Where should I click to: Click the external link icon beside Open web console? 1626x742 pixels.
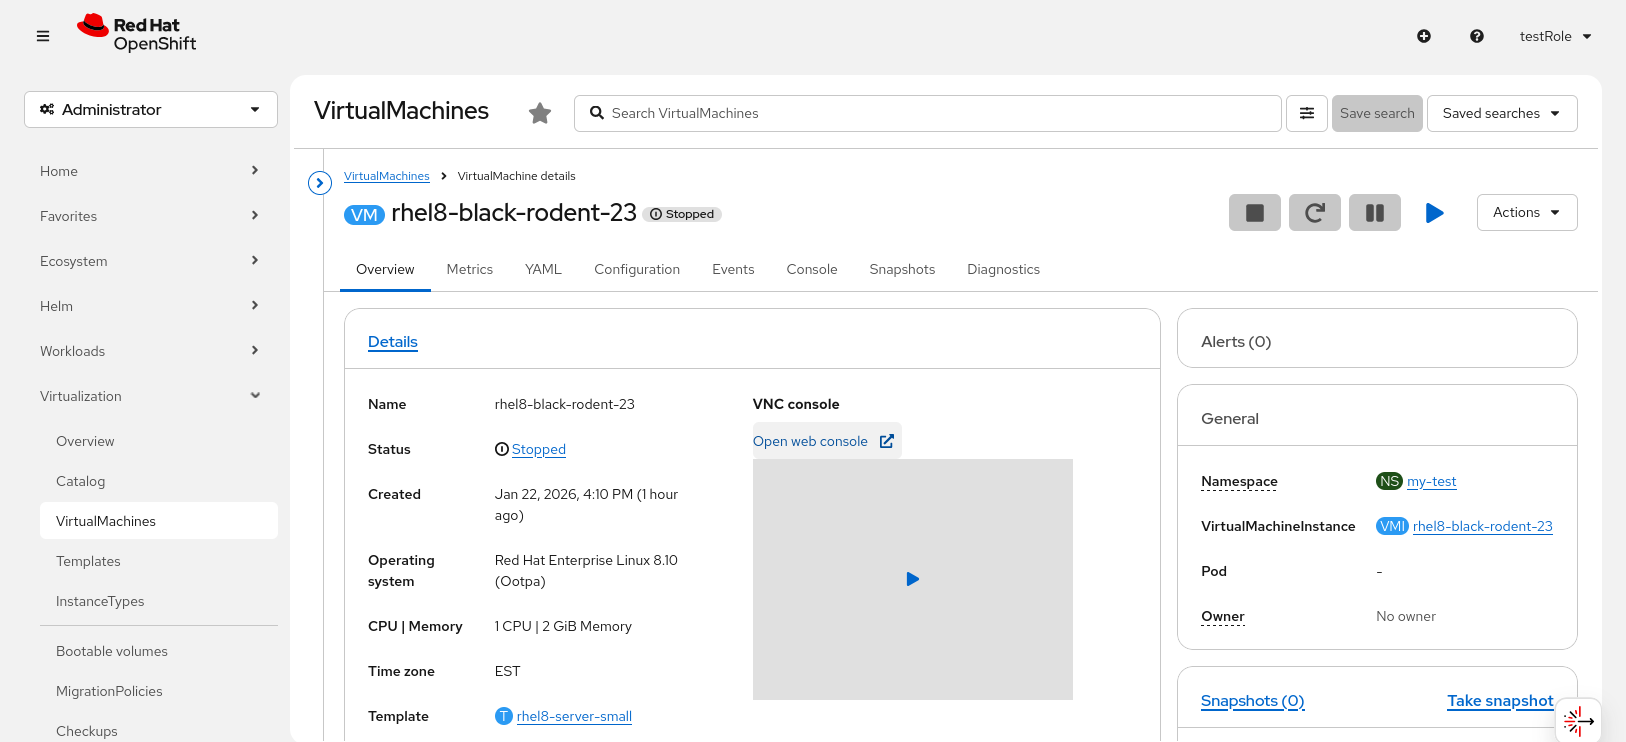coord(887,441)
